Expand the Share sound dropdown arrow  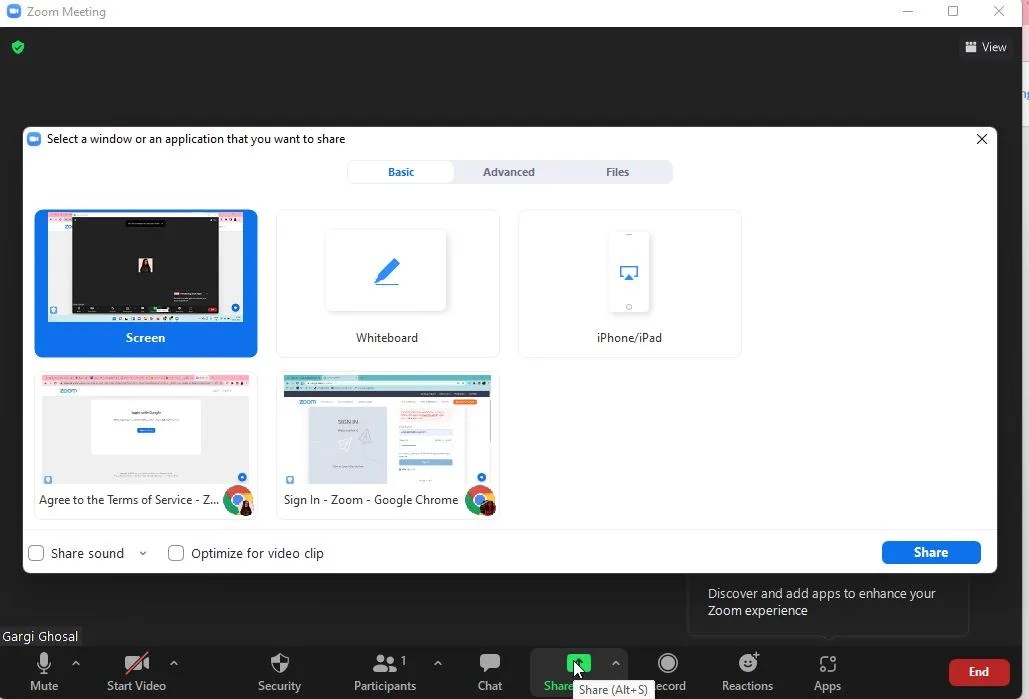click(143, 554)
